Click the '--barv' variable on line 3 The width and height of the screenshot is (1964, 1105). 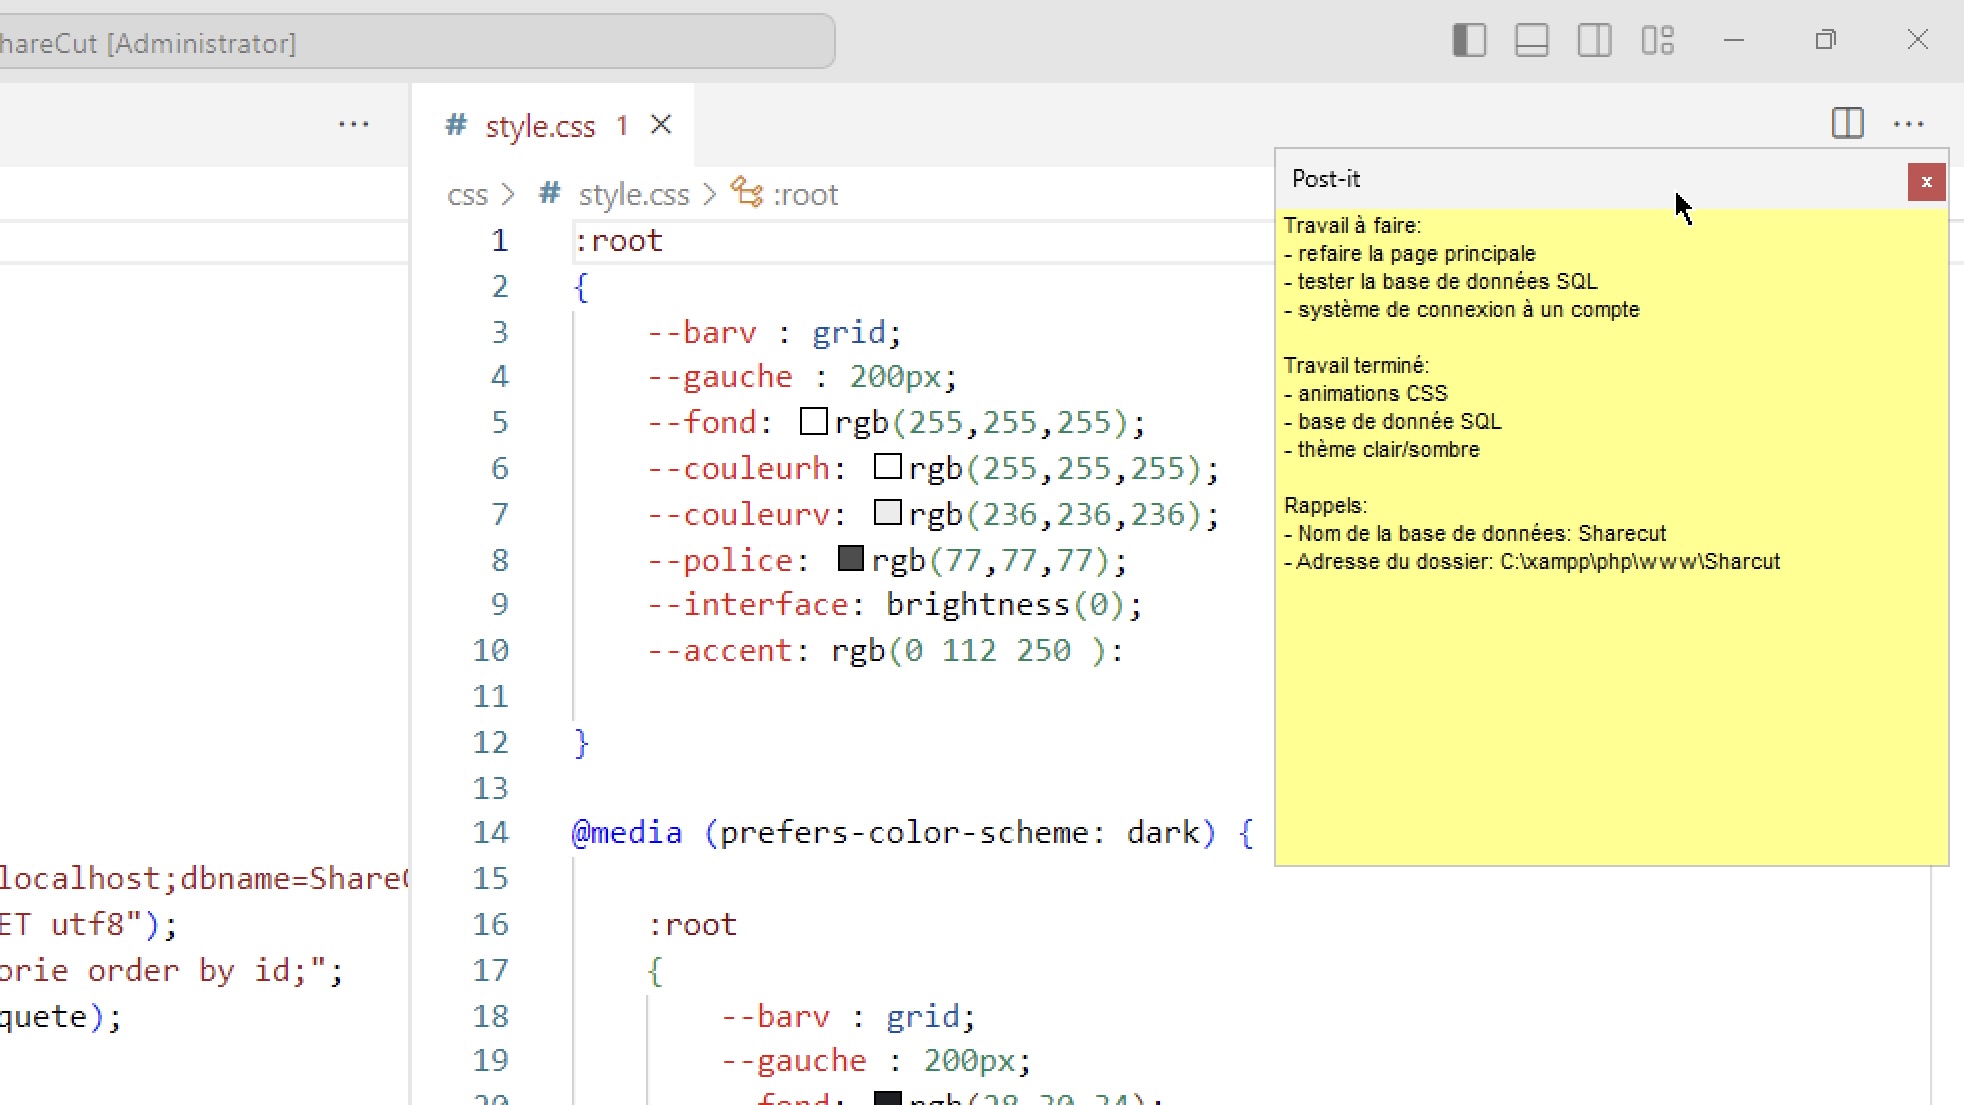[x=702, y=332]
